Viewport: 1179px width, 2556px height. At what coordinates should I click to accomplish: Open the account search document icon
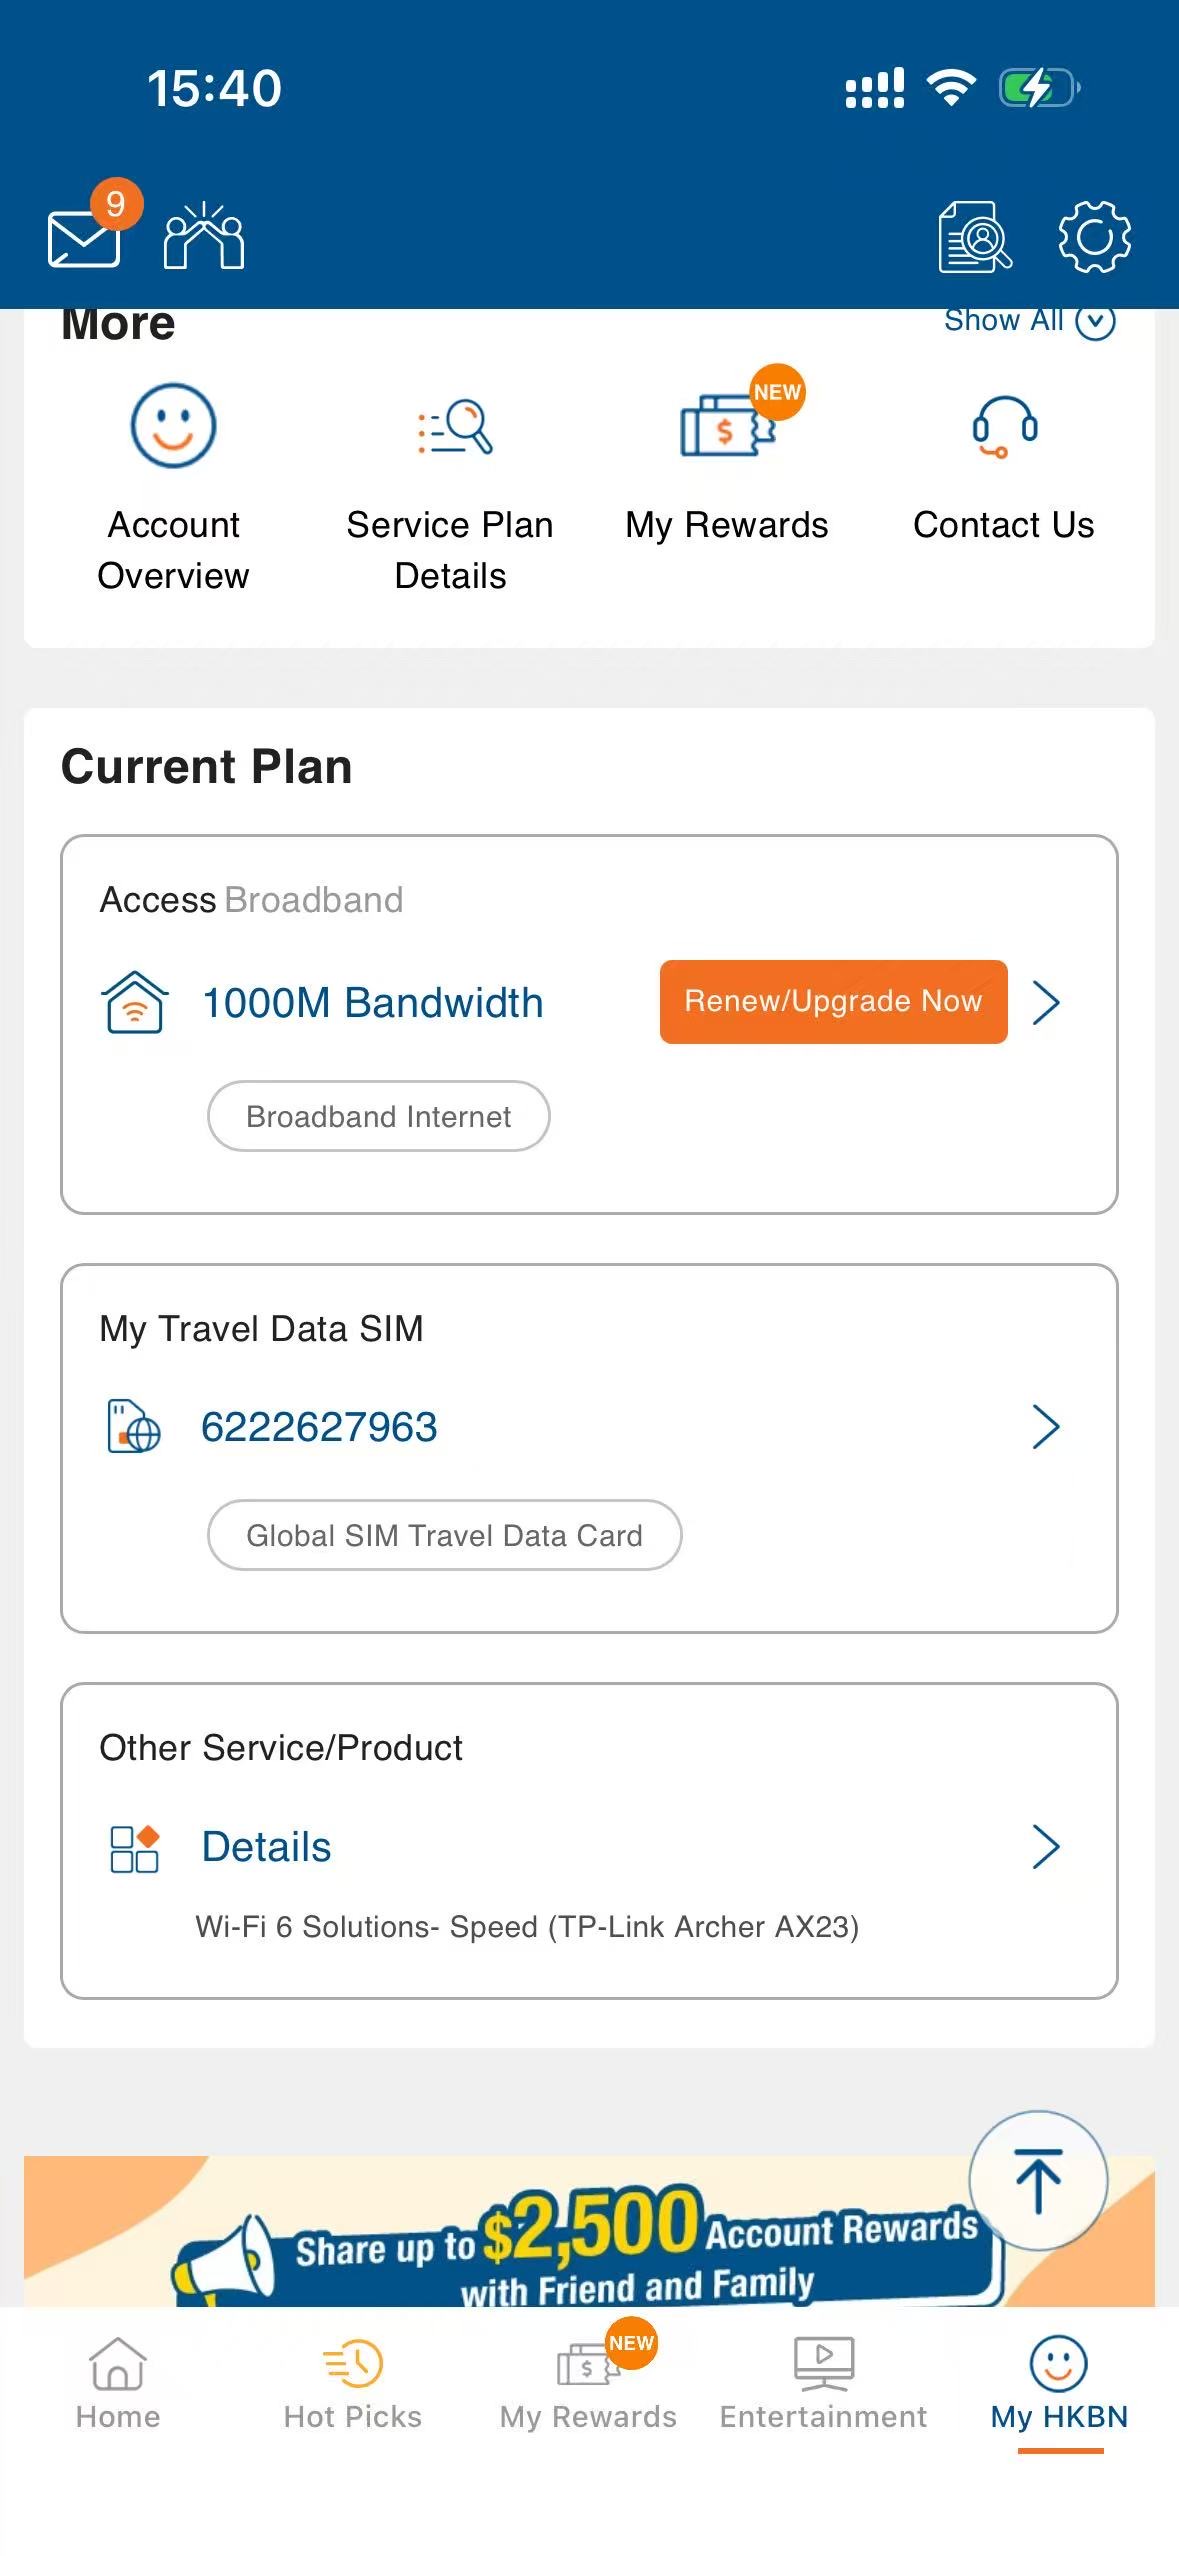click(975, 237)
